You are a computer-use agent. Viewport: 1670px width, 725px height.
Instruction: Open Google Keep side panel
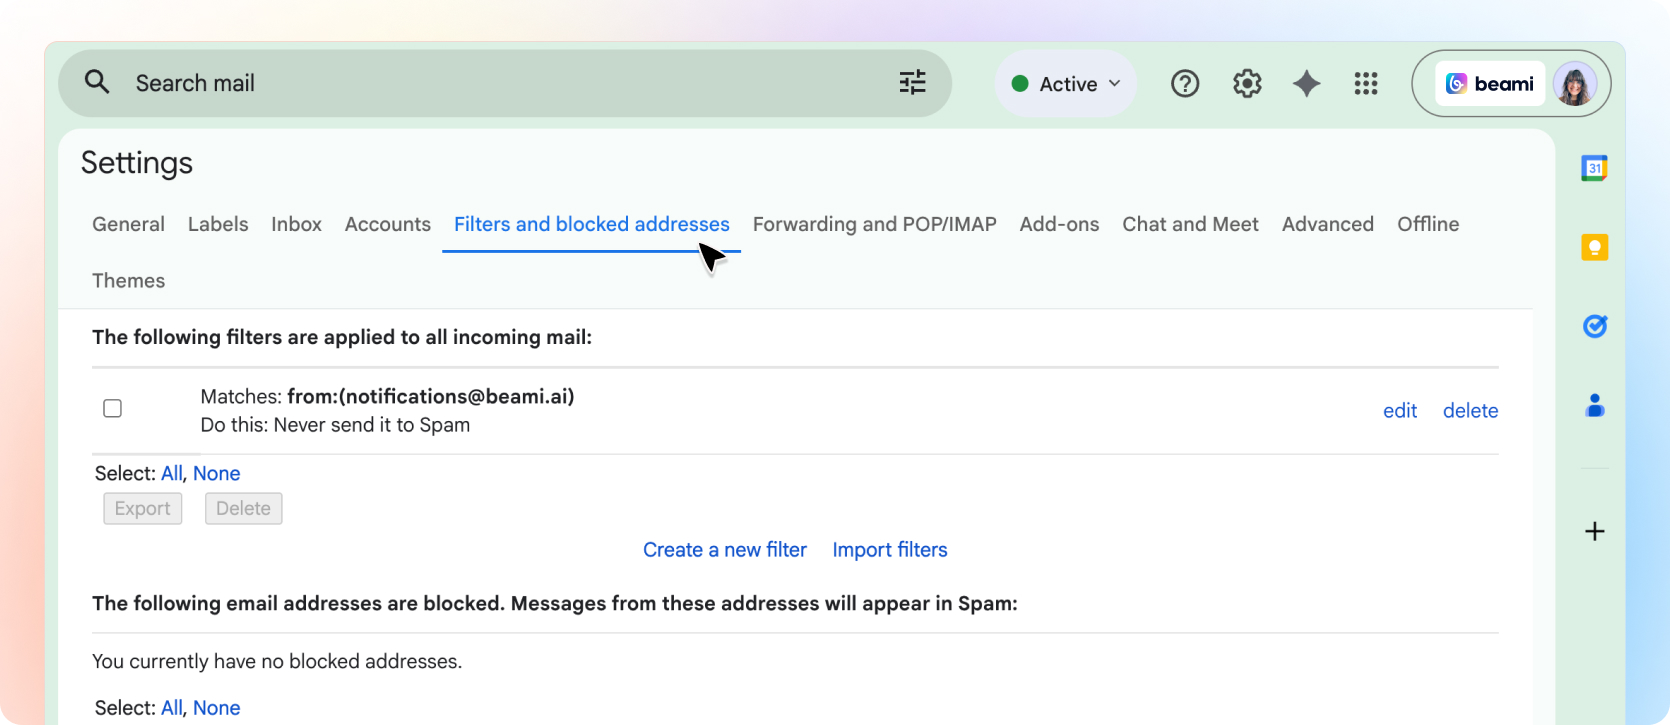pyautogui.click(x=1594, y=247)
